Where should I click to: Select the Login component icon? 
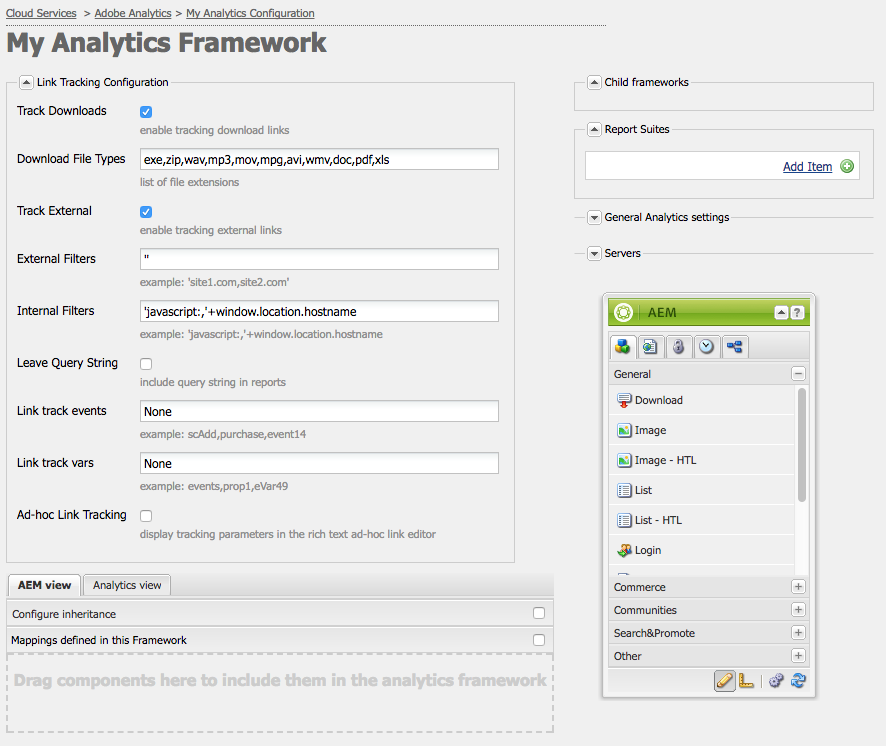point(624,550)
